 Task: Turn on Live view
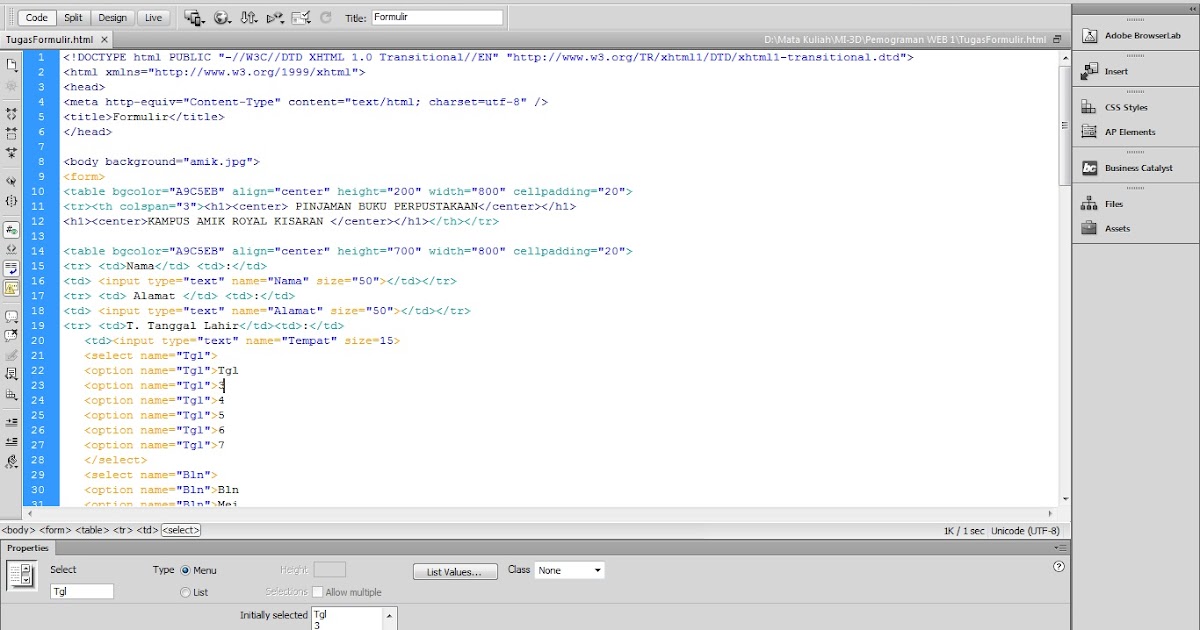[152, 18]
